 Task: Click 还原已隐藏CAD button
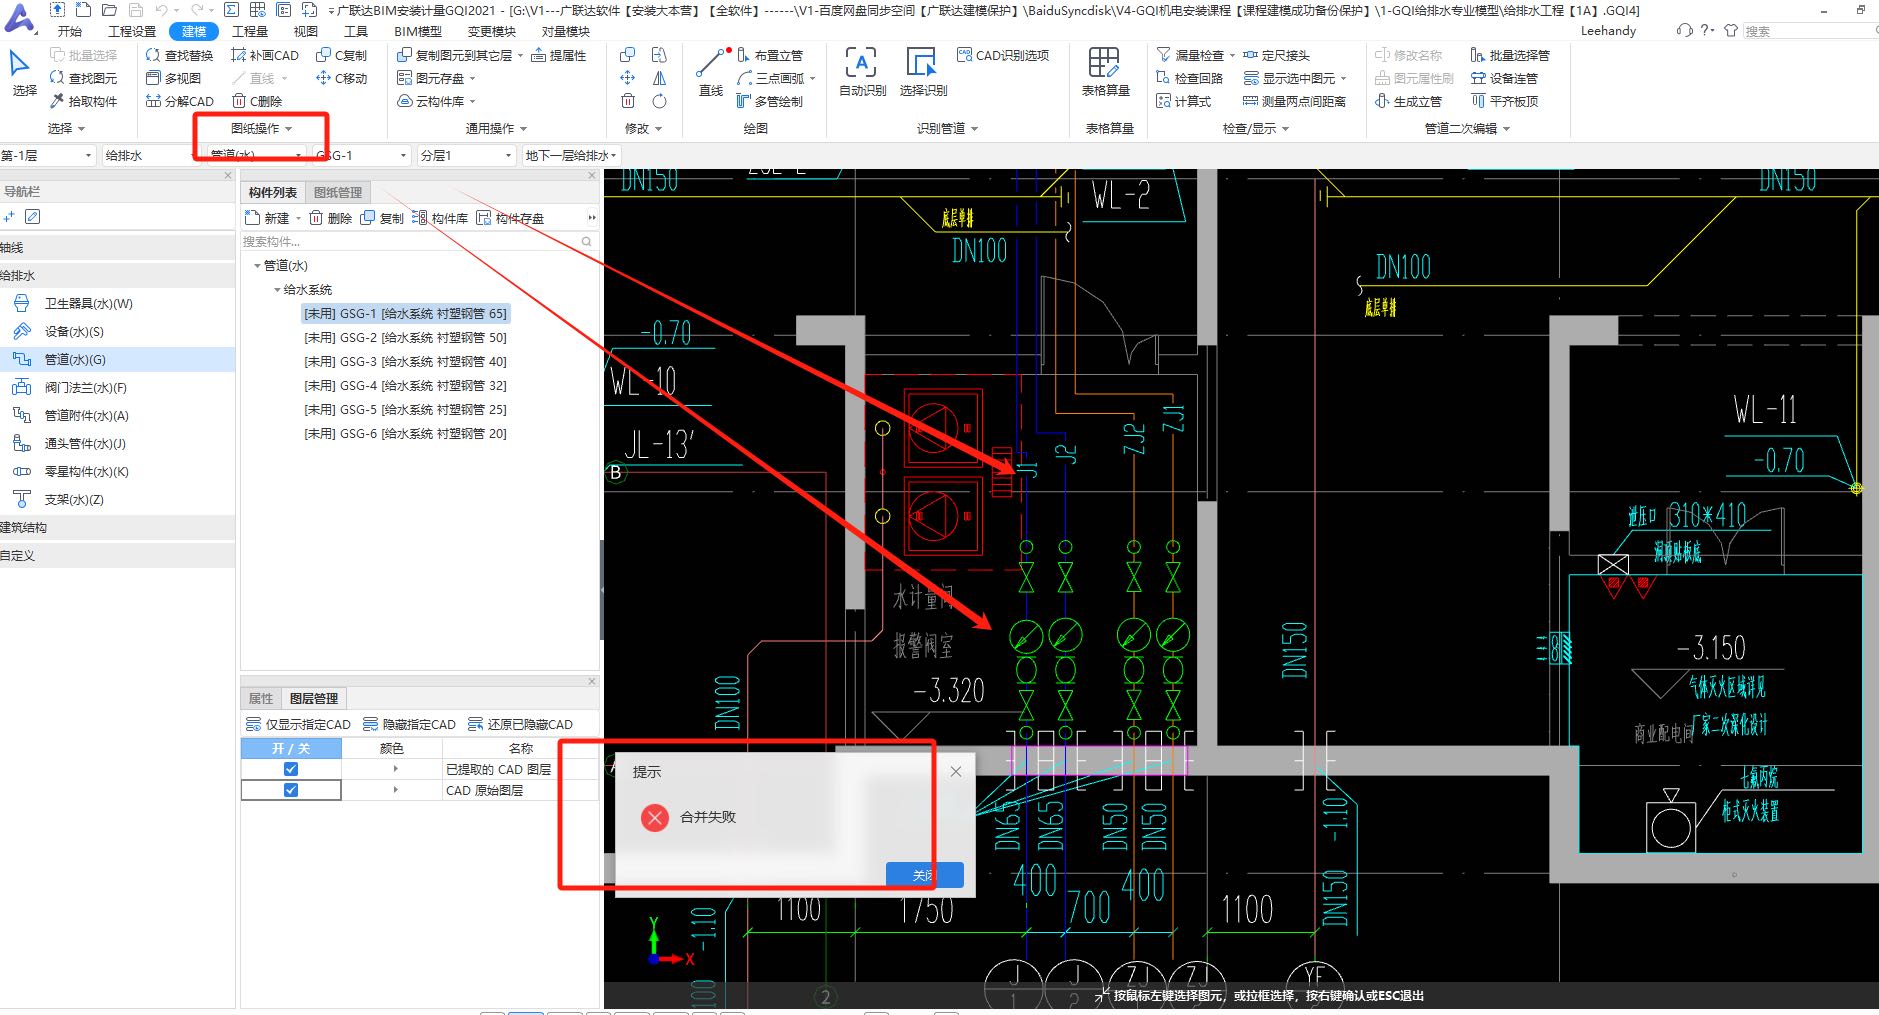click(x=520, y=724)
